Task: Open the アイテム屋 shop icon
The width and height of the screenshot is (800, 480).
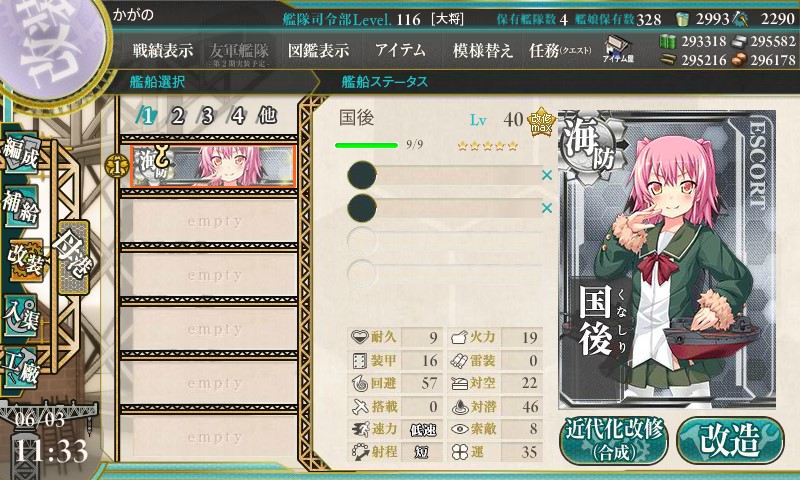Action: click(618, 50)
